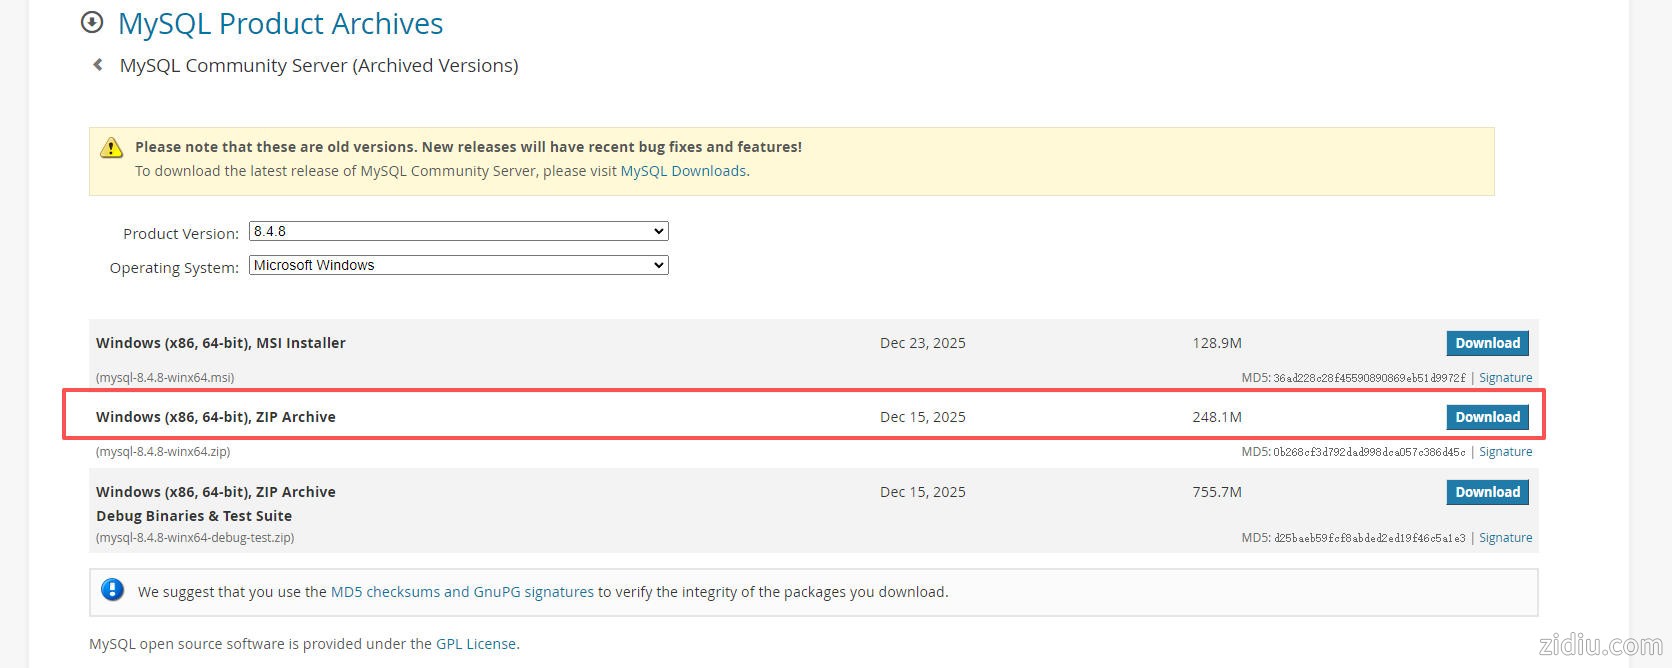Download the highlighted ZIP Archive
This screenshot has width=1672, height=668.
coord(1487,417)
